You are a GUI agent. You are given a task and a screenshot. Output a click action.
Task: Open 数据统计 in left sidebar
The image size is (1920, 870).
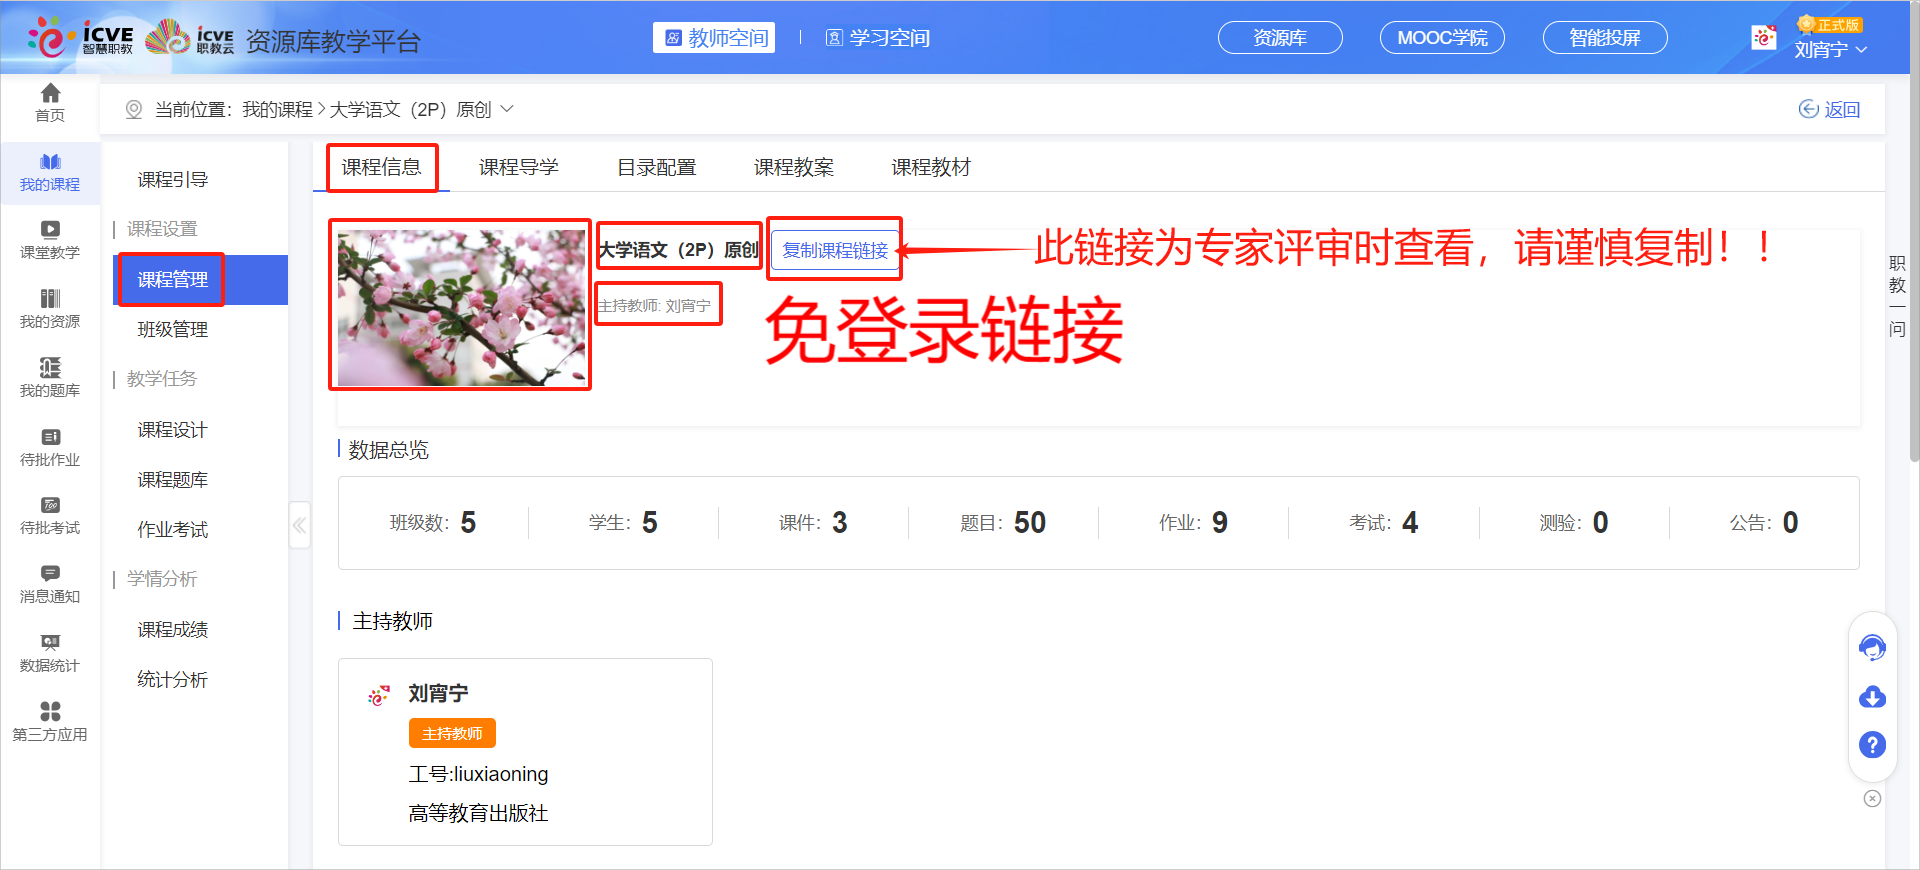point(50,653)
